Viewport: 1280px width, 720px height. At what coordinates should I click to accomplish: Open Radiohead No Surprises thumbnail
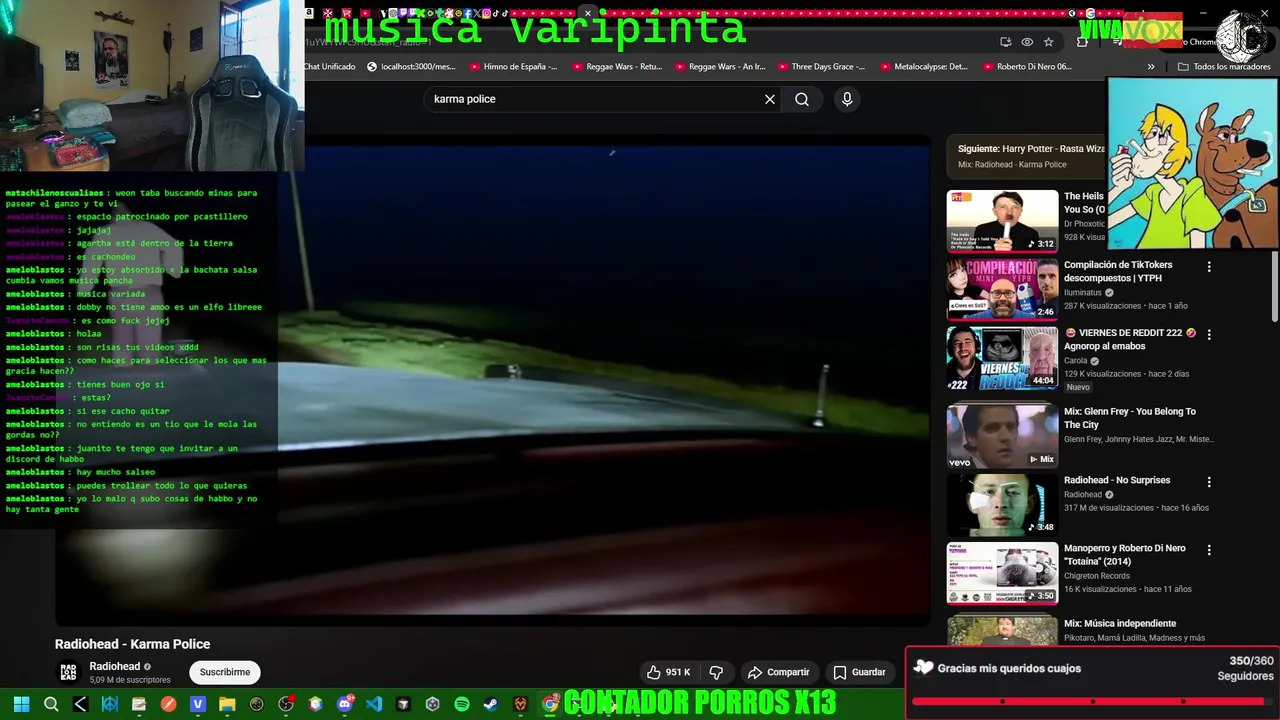tap(1002, 505)
